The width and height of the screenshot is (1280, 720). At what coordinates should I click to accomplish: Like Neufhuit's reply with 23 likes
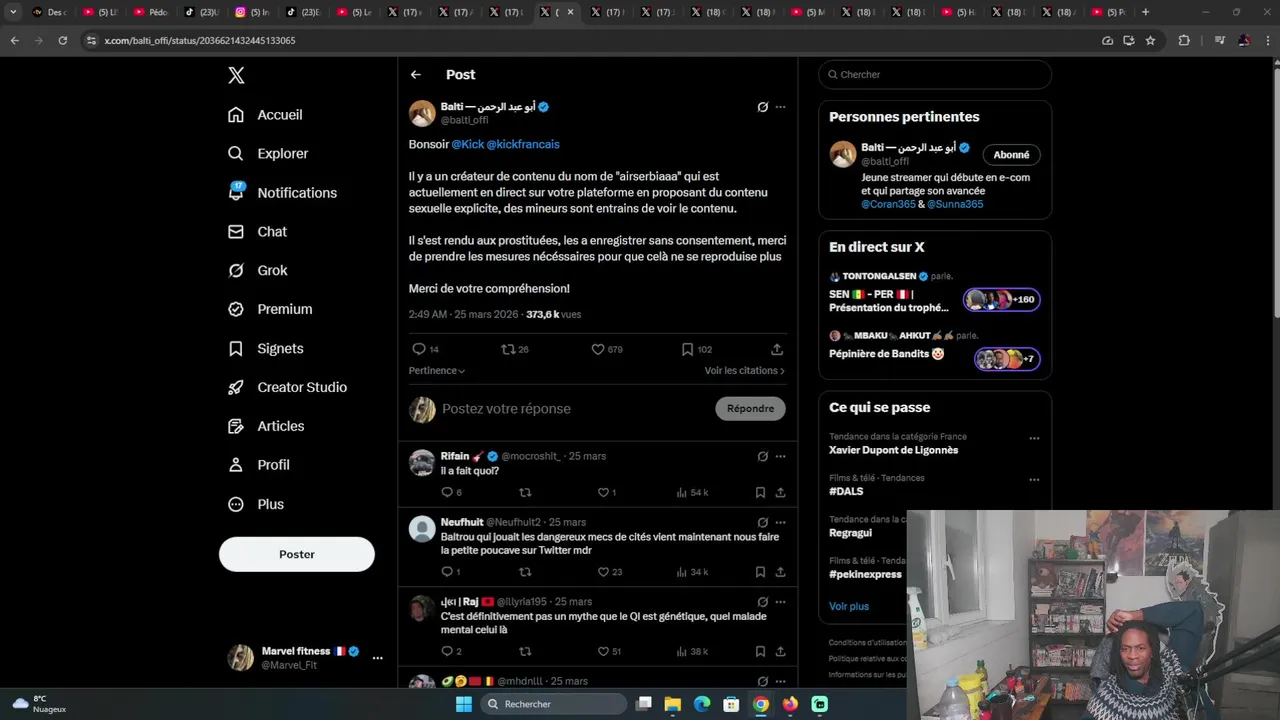(603, 572)
